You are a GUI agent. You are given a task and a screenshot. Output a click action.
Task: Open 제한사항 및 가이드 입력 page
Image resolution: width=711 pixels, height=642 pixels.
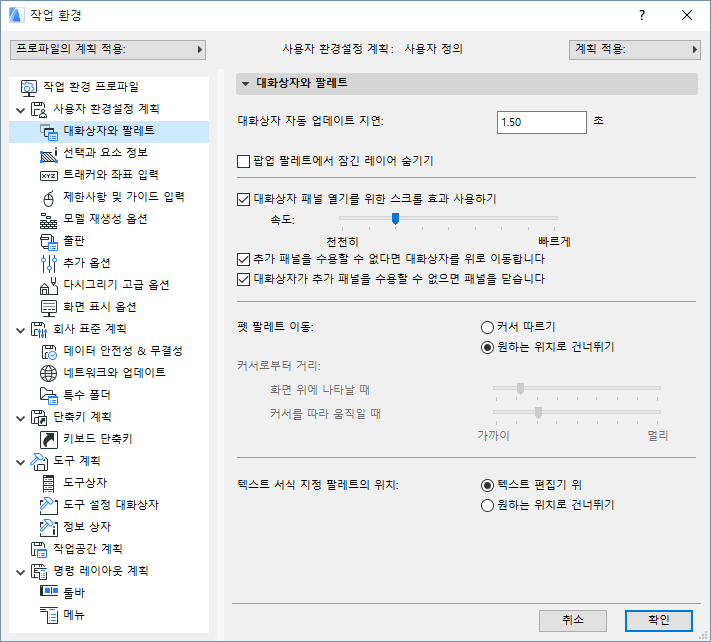click(124, 197)
